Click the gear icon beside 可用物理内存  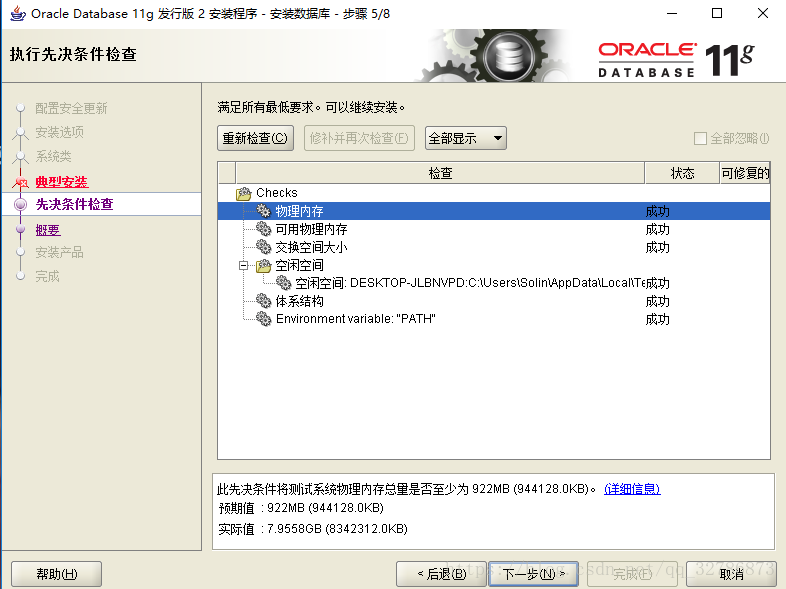click(x=264, y=229)
